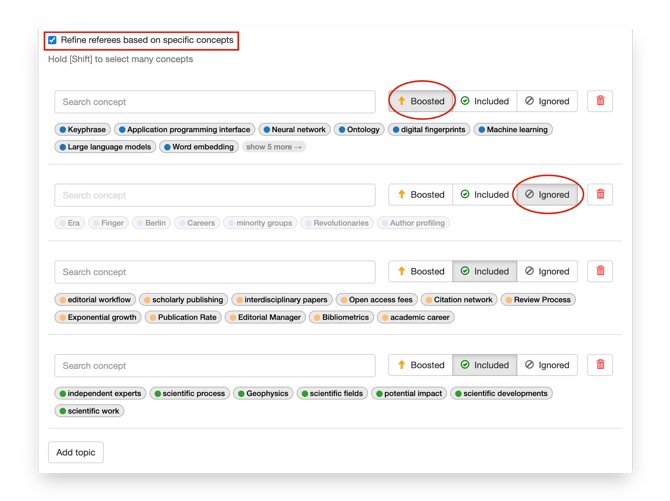Select the Keyphrase concept tag
The image size is (670, 501).
coord(82,130)
